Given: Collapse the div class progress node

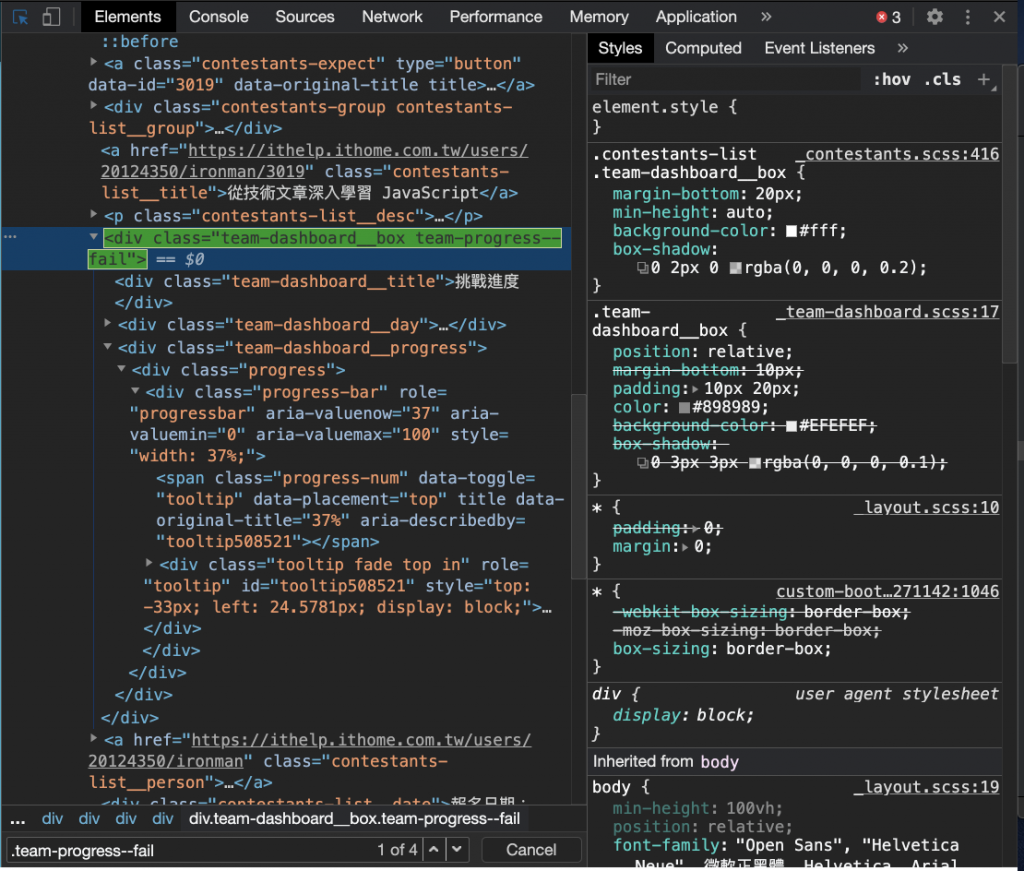Looking at the screenshot, I should click(x=121, y=369).
